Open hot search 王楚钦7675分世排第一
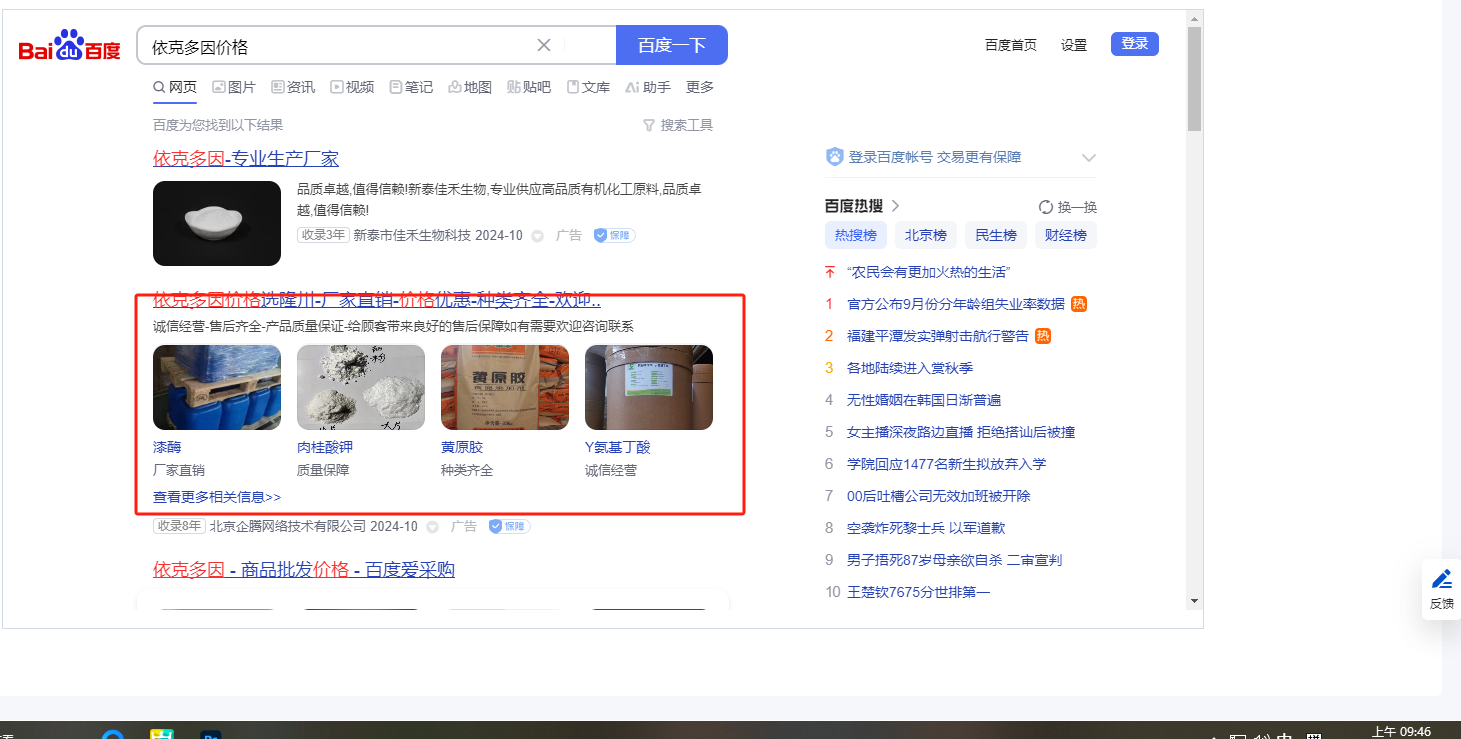 [x=919, y=592]
